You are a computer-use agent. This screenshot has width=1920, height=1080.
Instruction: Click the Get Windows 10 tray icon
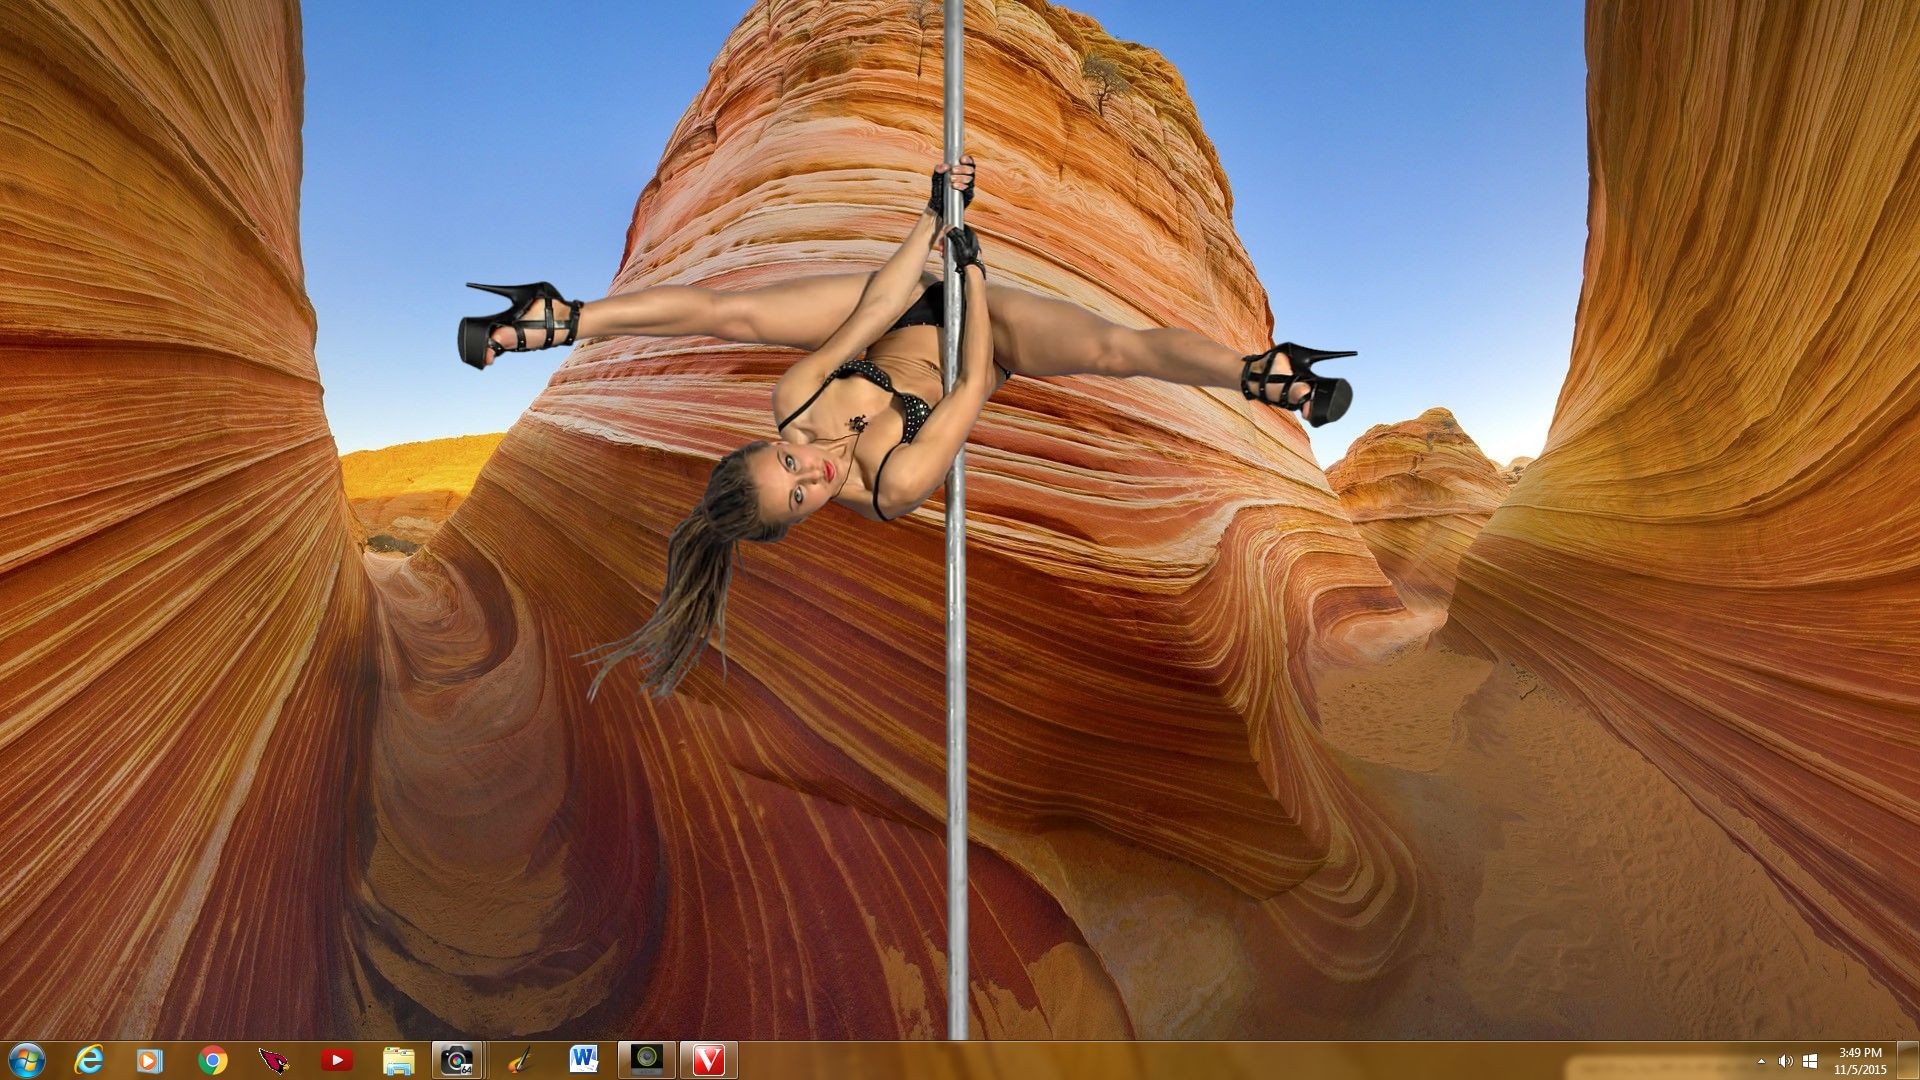(1810, 1061)
